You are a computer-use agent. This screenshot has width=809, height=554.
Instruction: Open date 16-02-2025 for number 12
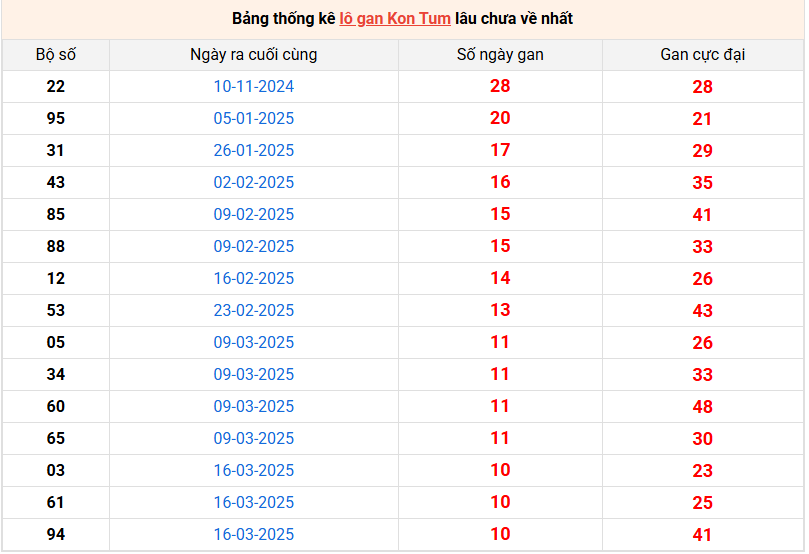tap(254, 279)
